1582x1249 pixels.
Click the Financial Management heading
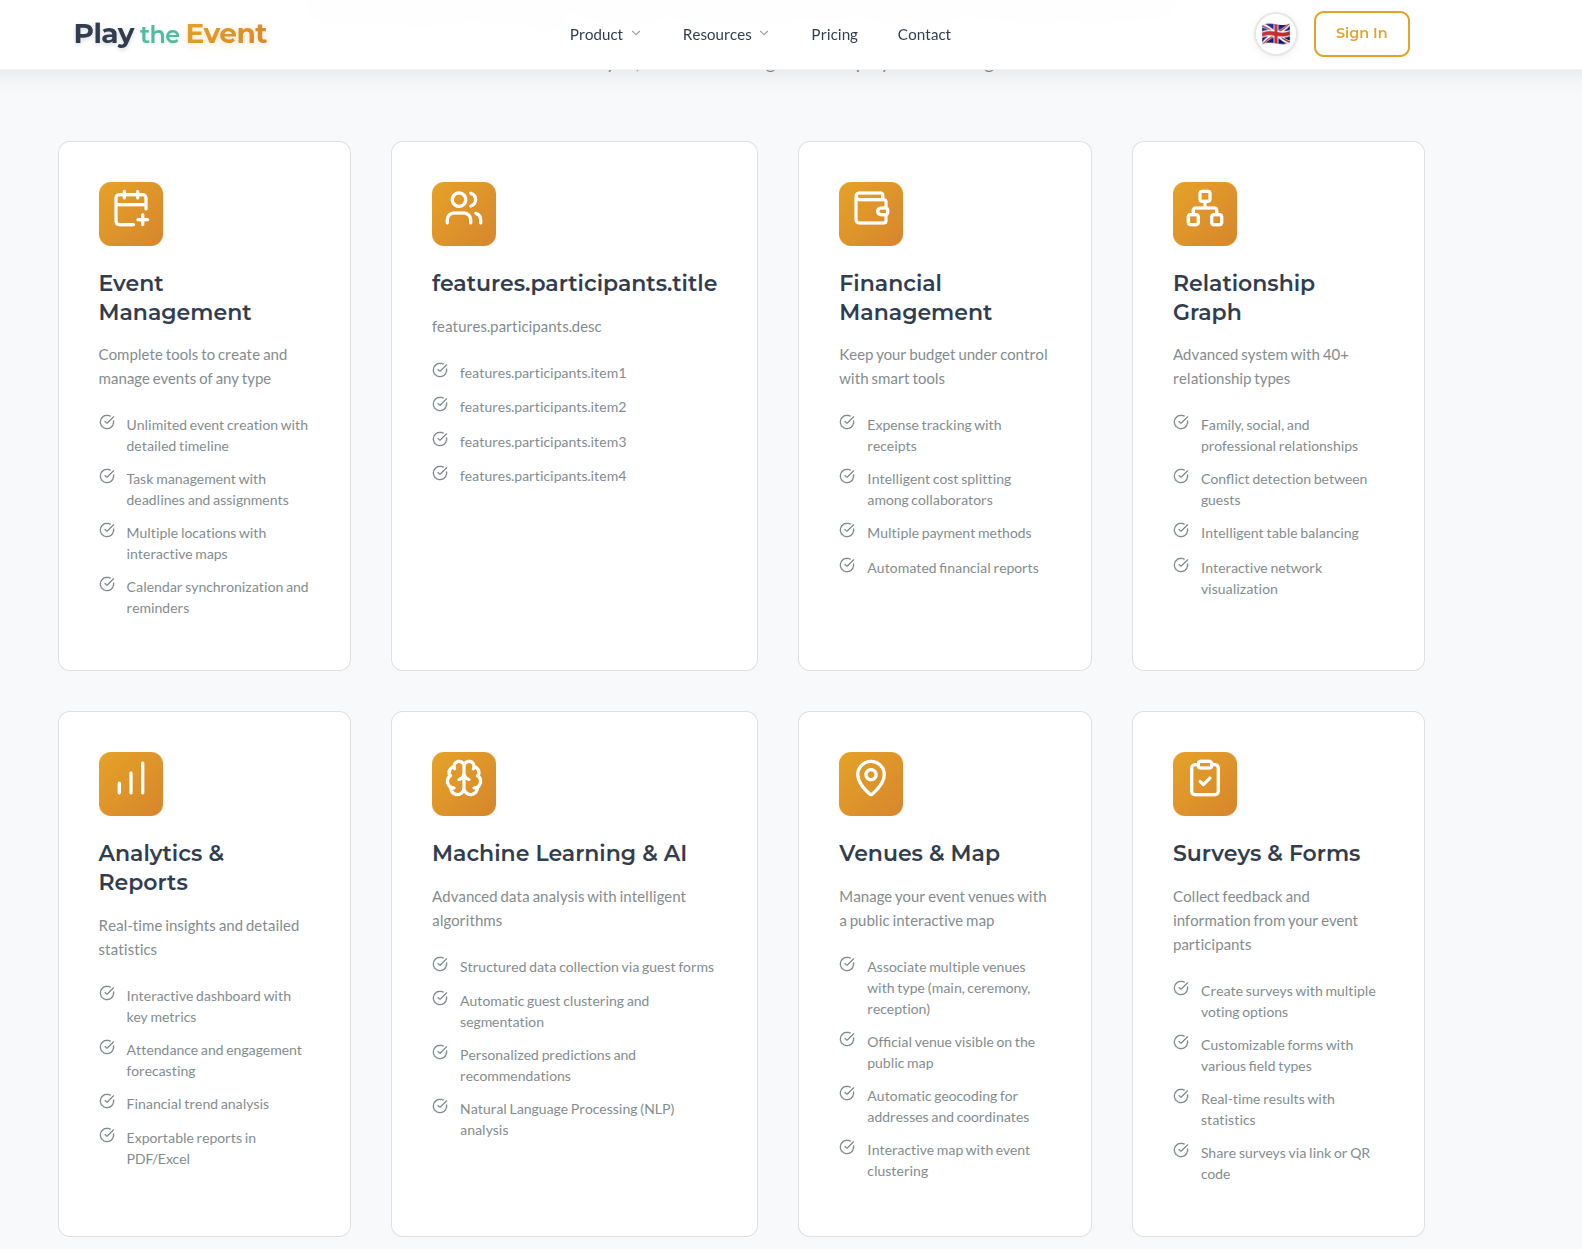coord(915,298)
